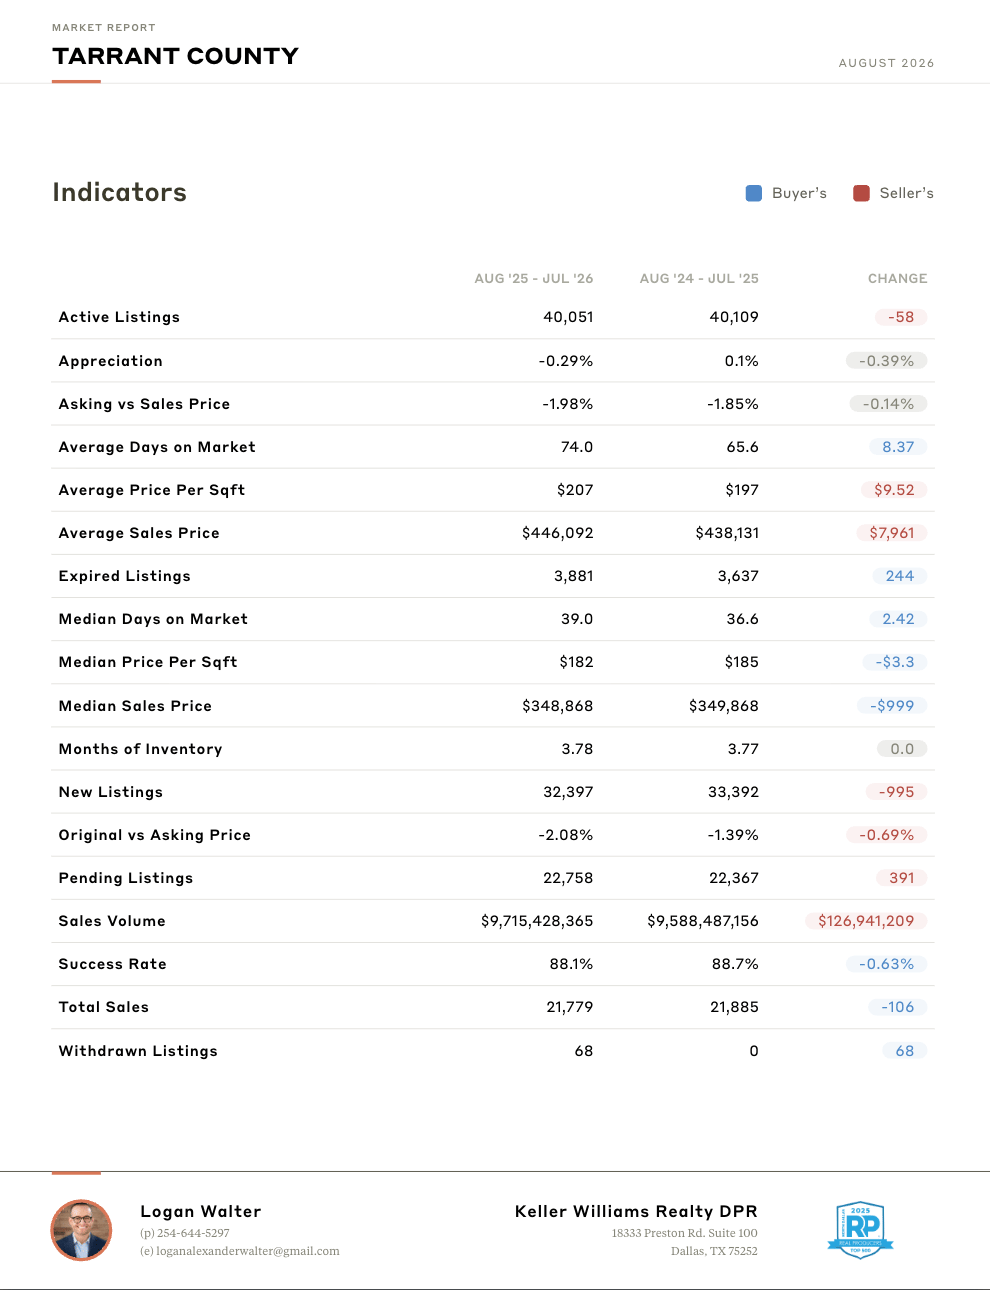This screenshot has width=990, height=1290.
Task: Click the Withdrawn Listings change badge 68
Action: click(904, 1051)
